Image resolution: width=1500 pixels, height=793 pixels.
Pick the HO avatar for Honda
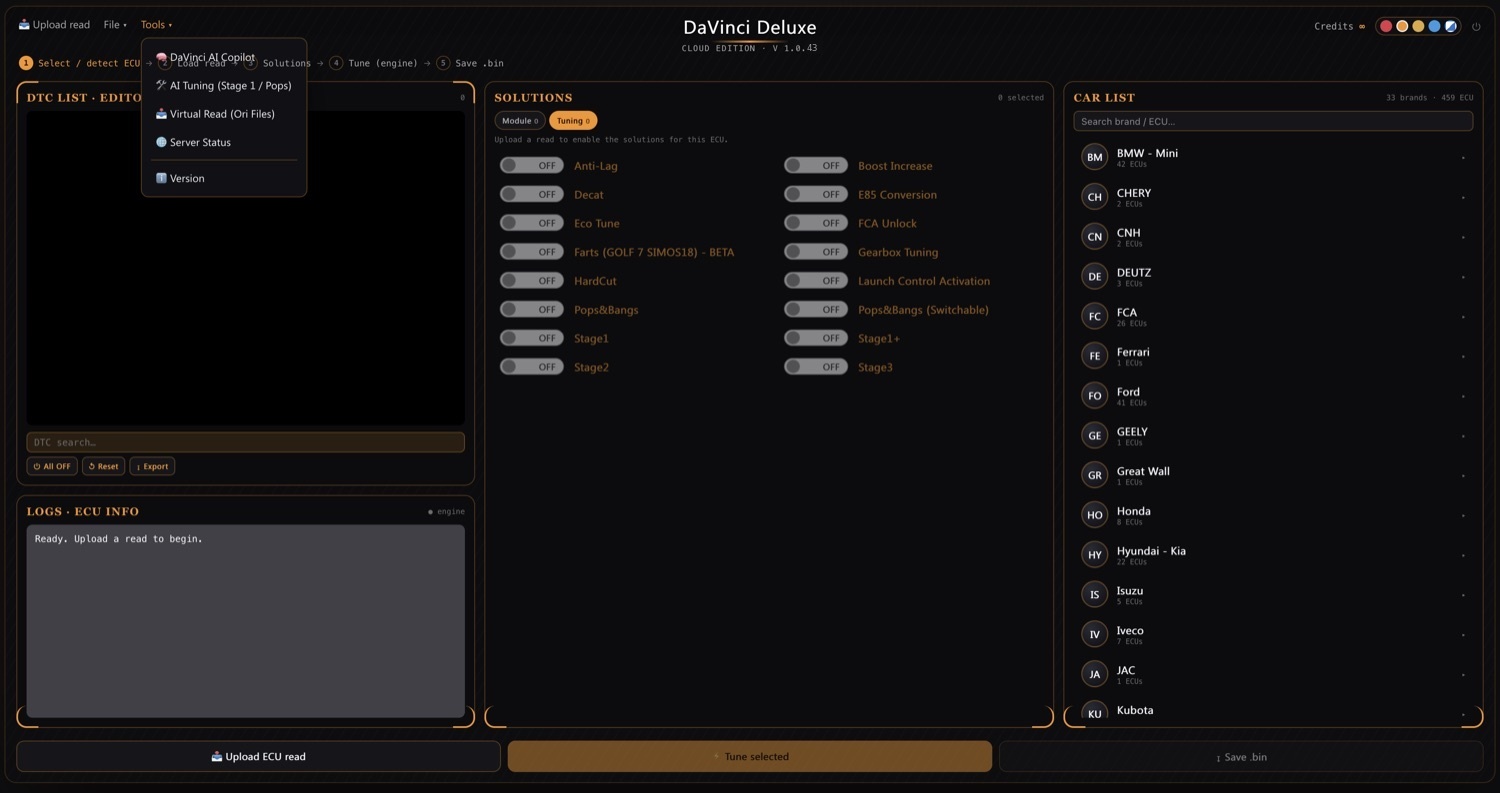click(1095, 515)
